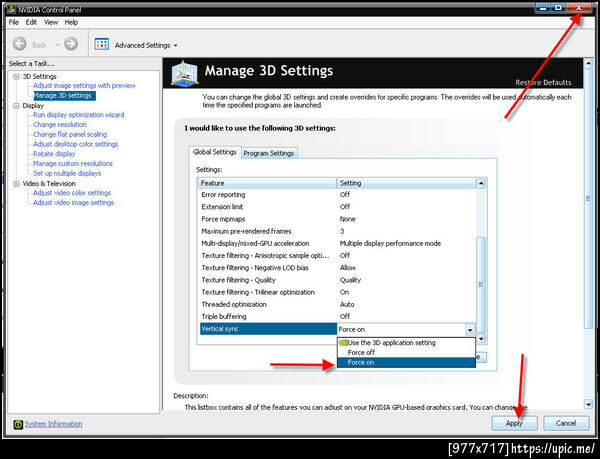Close the NVIDIA Control Panel window
The image size is (600, 459).
[x=579, y=8]
